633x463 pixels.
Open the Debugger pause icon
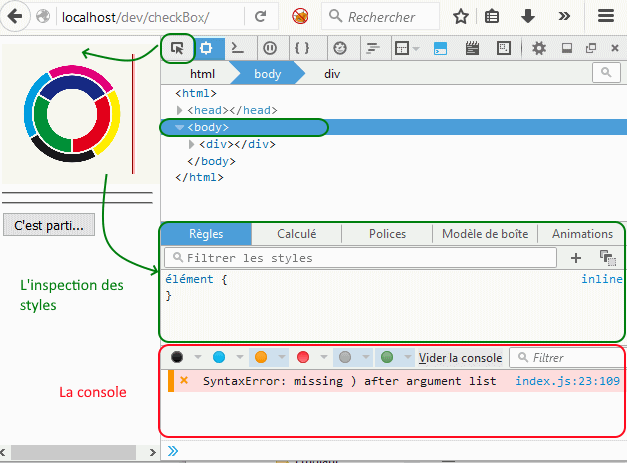270,47
